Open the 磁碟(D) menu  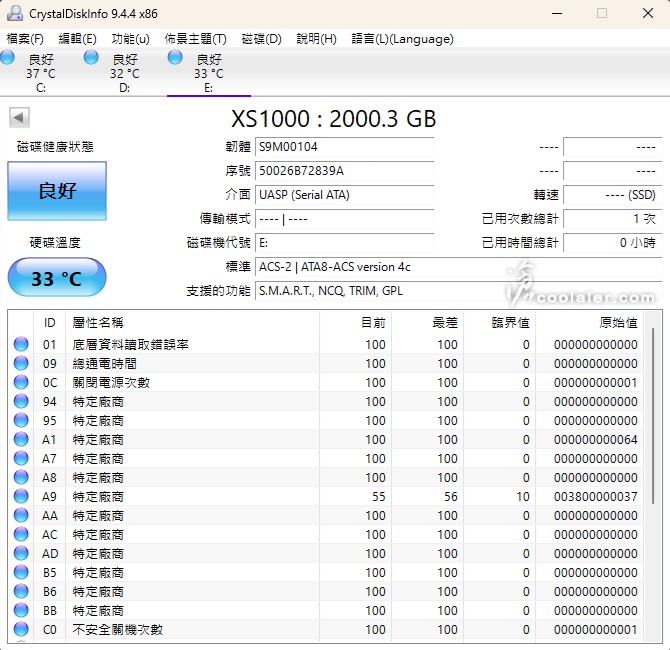click(262, 39)
